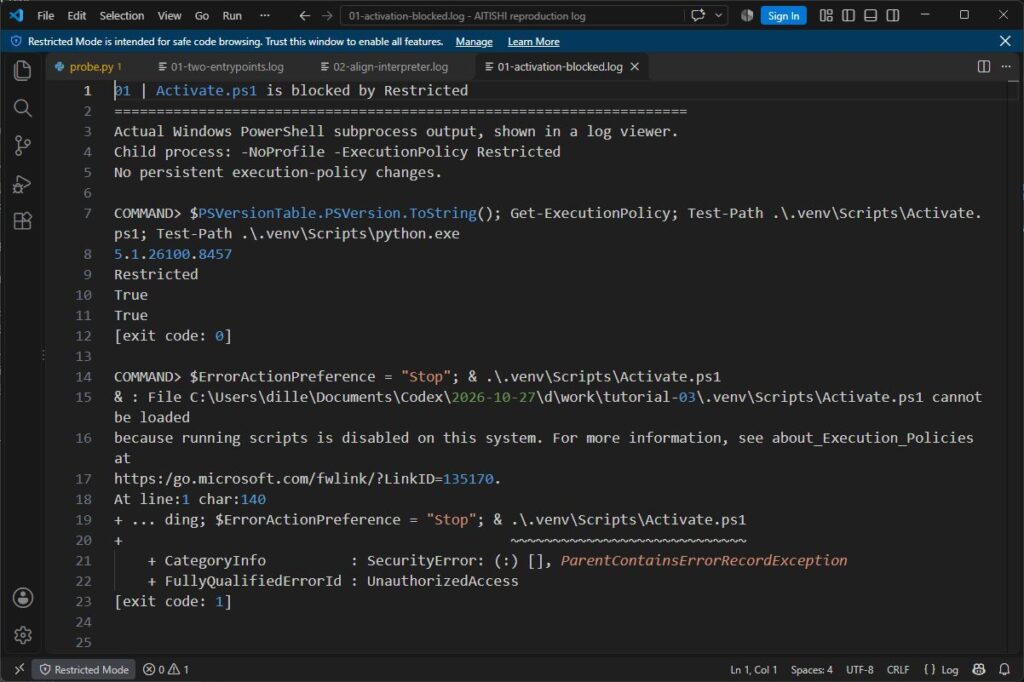Open Restricted Mode status bar item

pyautogui.click(x=84, y=670)
